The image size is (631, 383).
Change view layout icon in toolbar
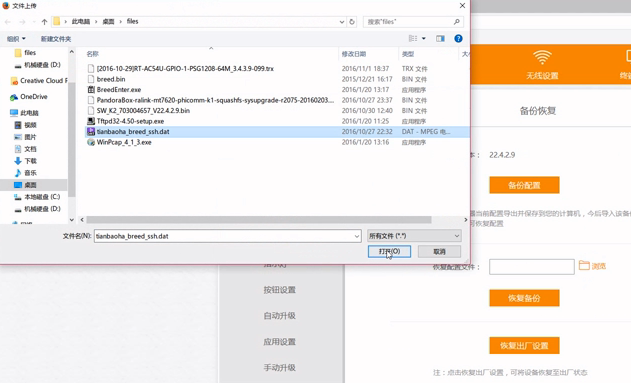[x=413, y=39]
